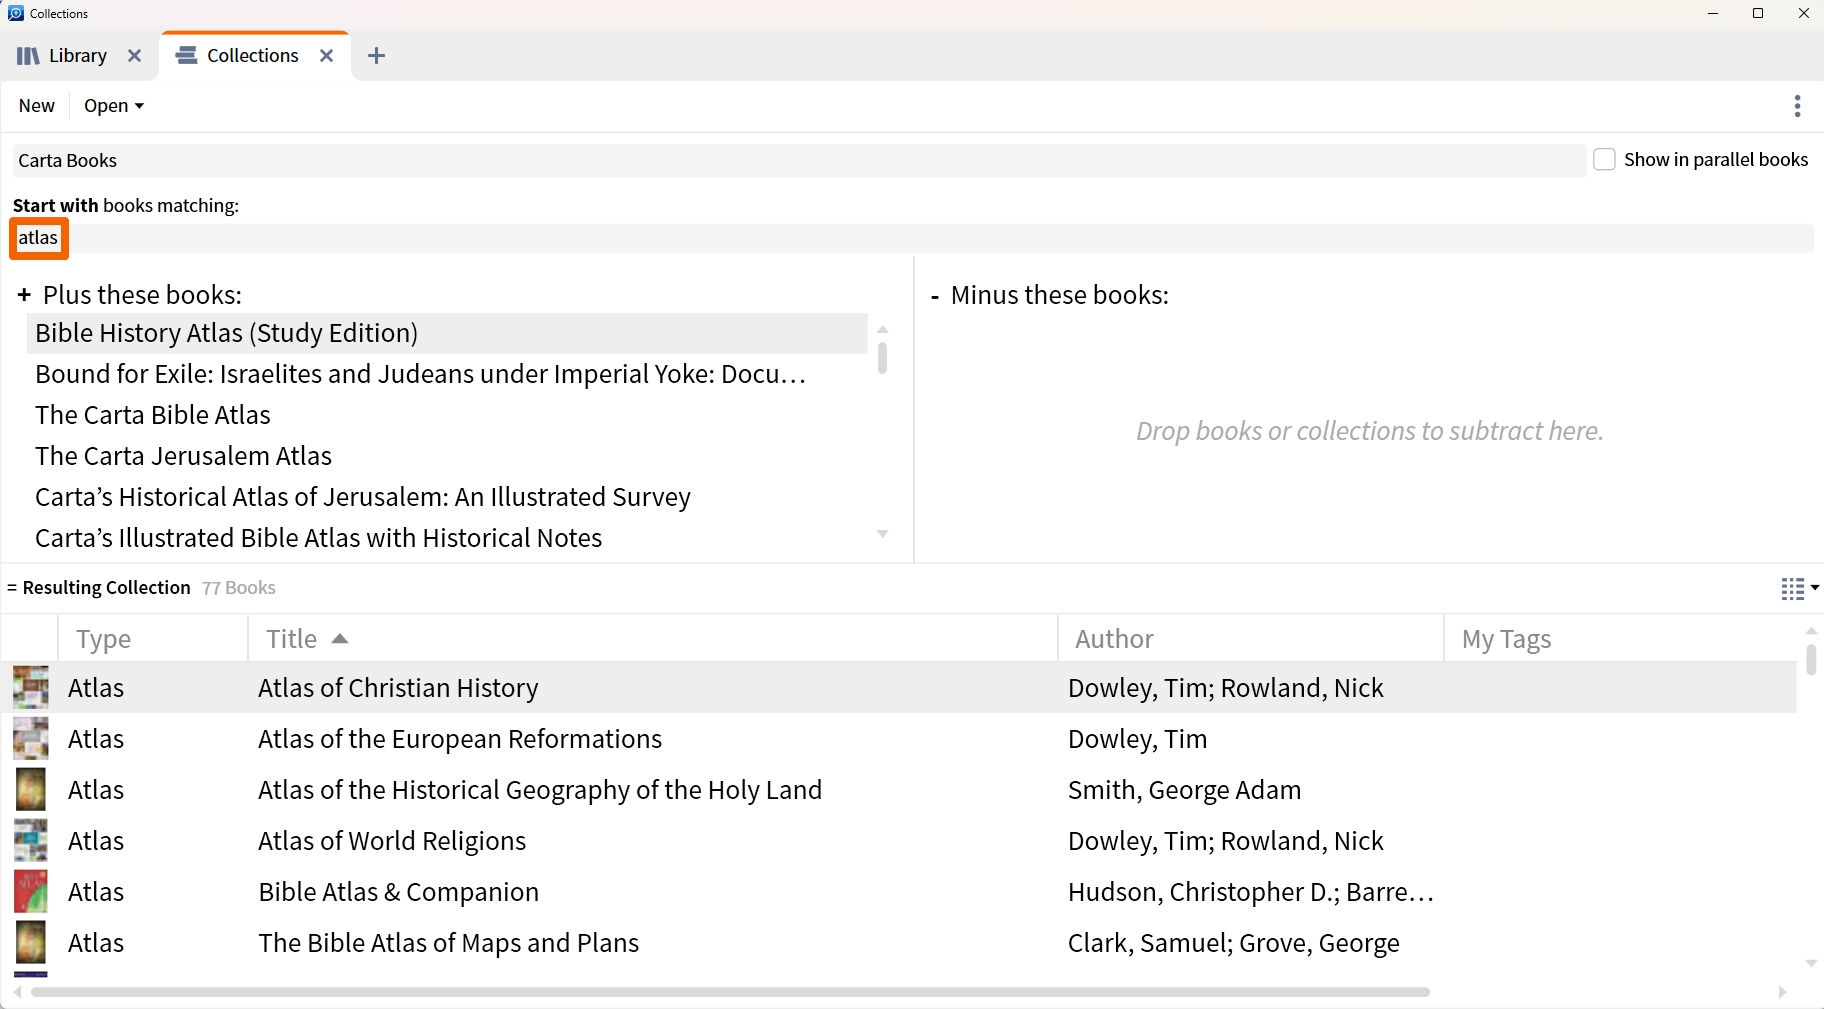Select Atlas of the European Reformations title

tap(460, 739)
